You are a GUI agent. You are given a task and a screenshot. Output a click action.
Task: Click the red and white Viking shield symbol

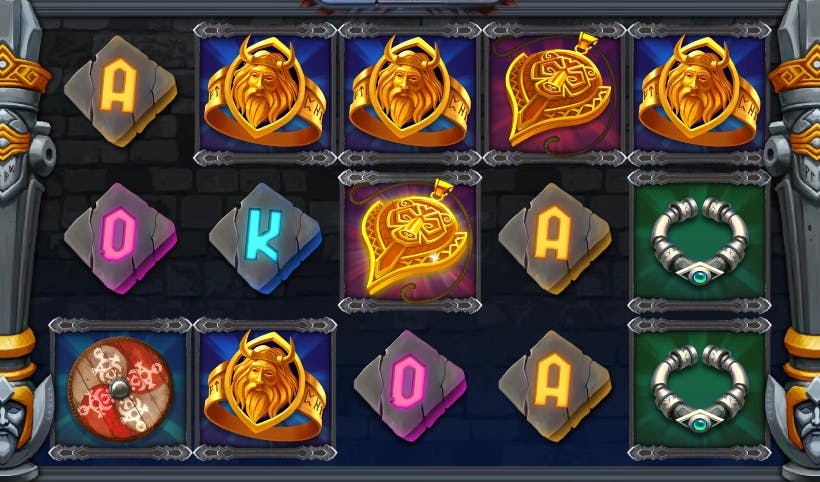point(121,388)
